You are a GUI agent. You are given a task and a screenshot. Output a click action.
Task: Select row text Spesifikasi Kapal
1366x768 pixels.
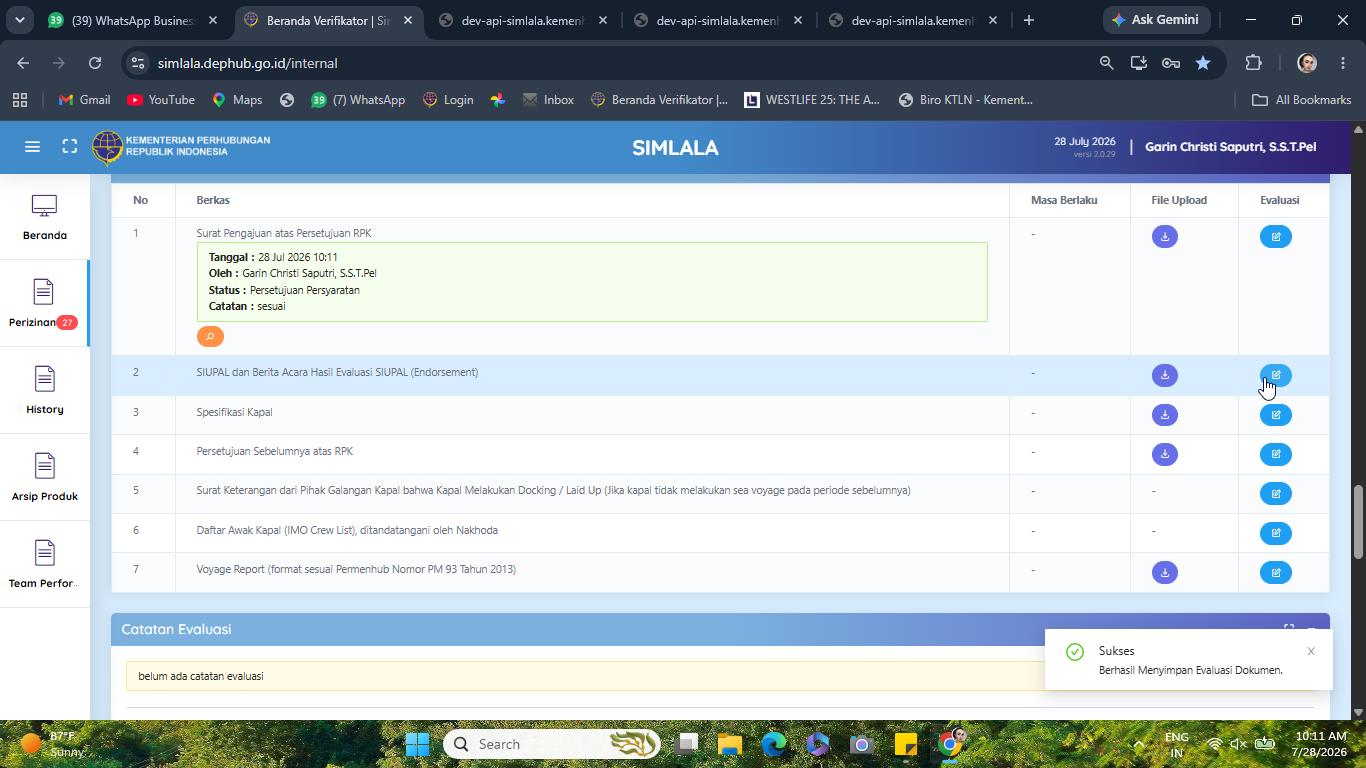tap(234, 412)
